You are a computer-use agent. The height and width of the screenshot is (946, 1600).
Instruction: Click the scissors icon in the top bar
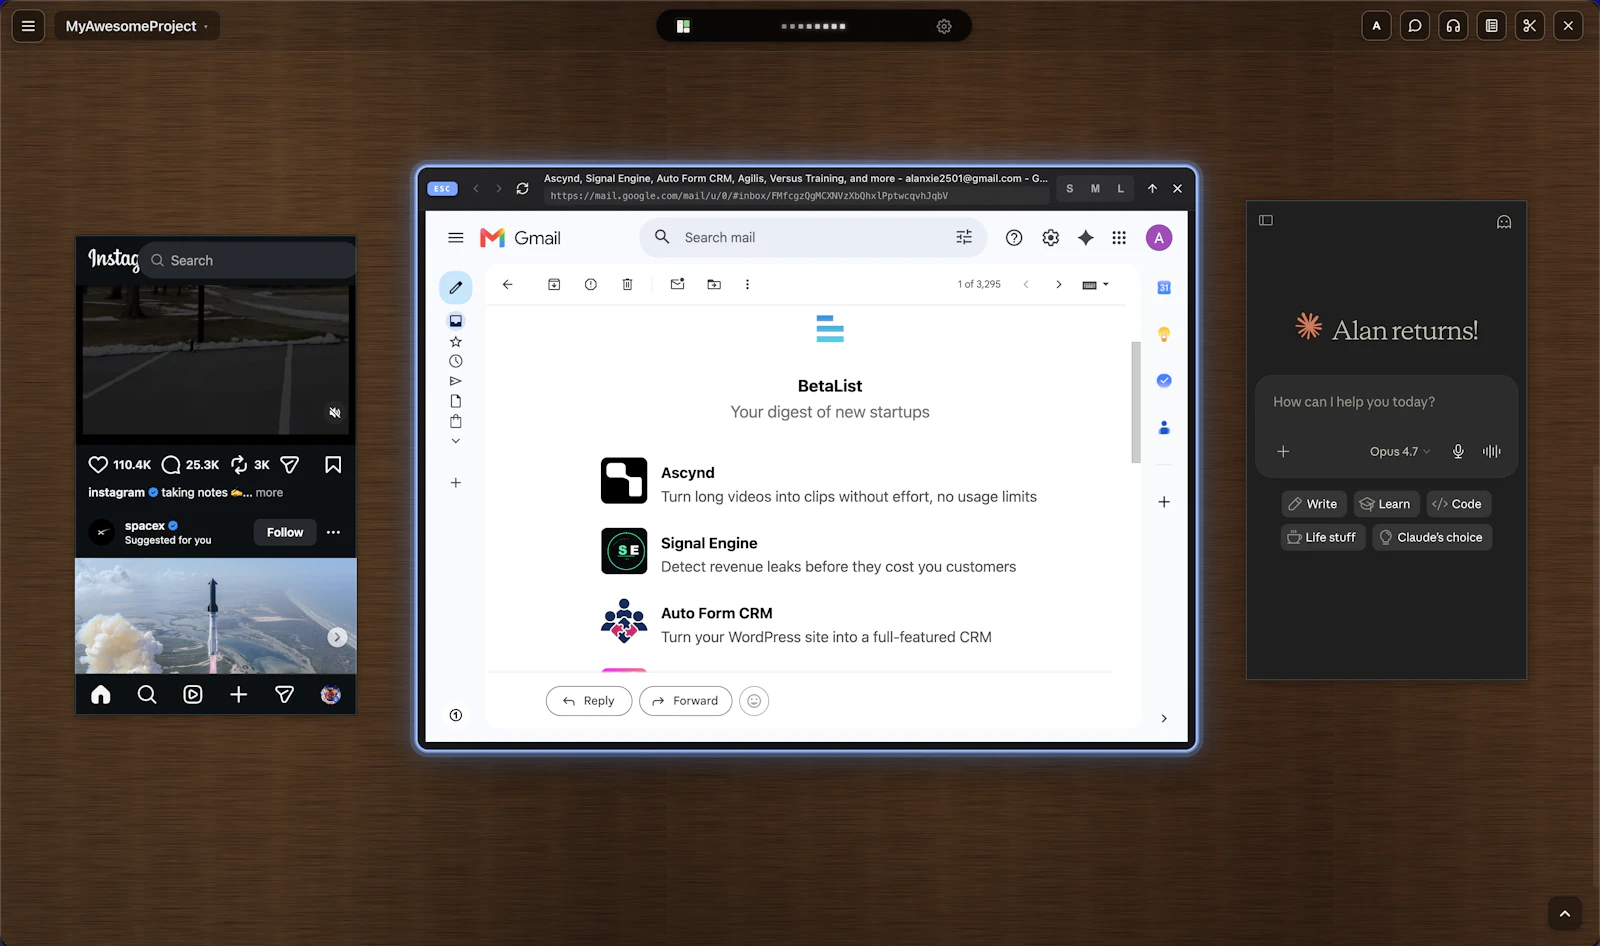pyautogui.click(x=1530, y=26)
